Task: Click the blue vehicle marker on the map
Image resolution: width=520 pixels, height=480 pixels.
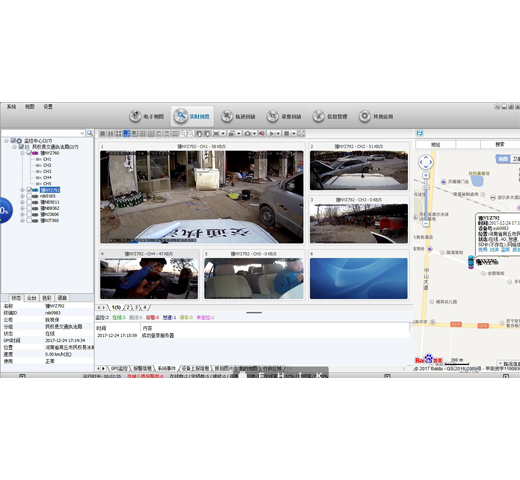Action: point(471,262)
